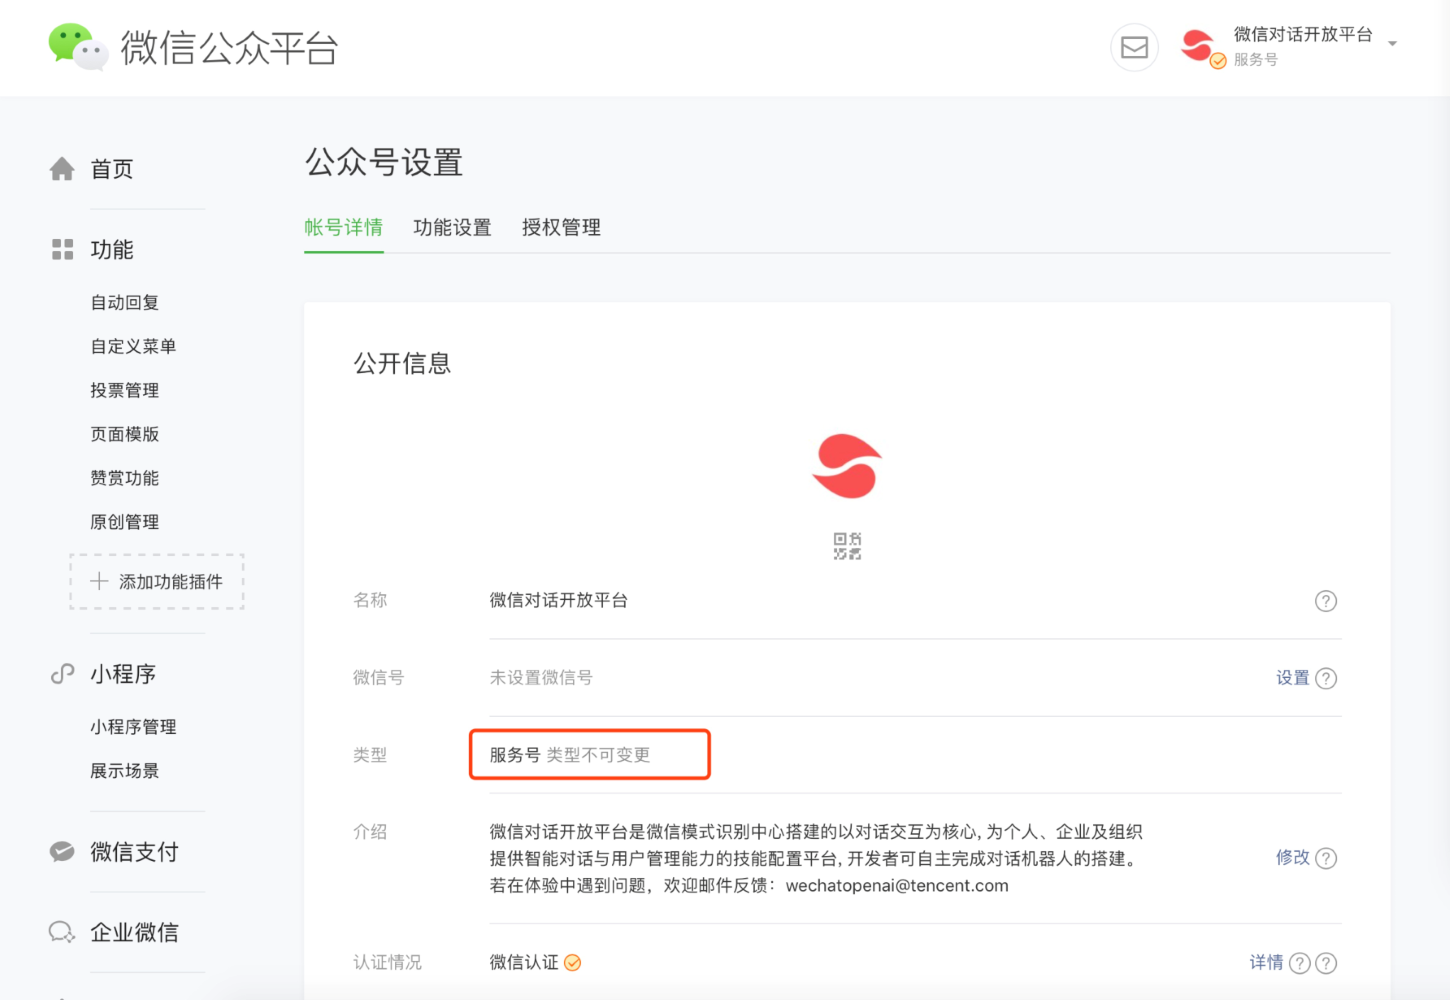Click the 服务号 类型不可变更 text
This screenshot has height=1000, width=1450.
pos(570,755)
